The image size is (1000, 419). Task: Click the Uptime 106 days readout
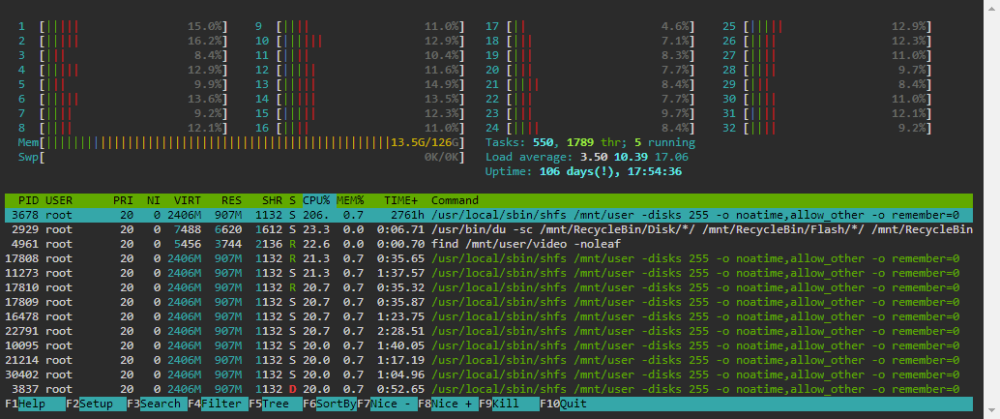click(x=584, y=172)
